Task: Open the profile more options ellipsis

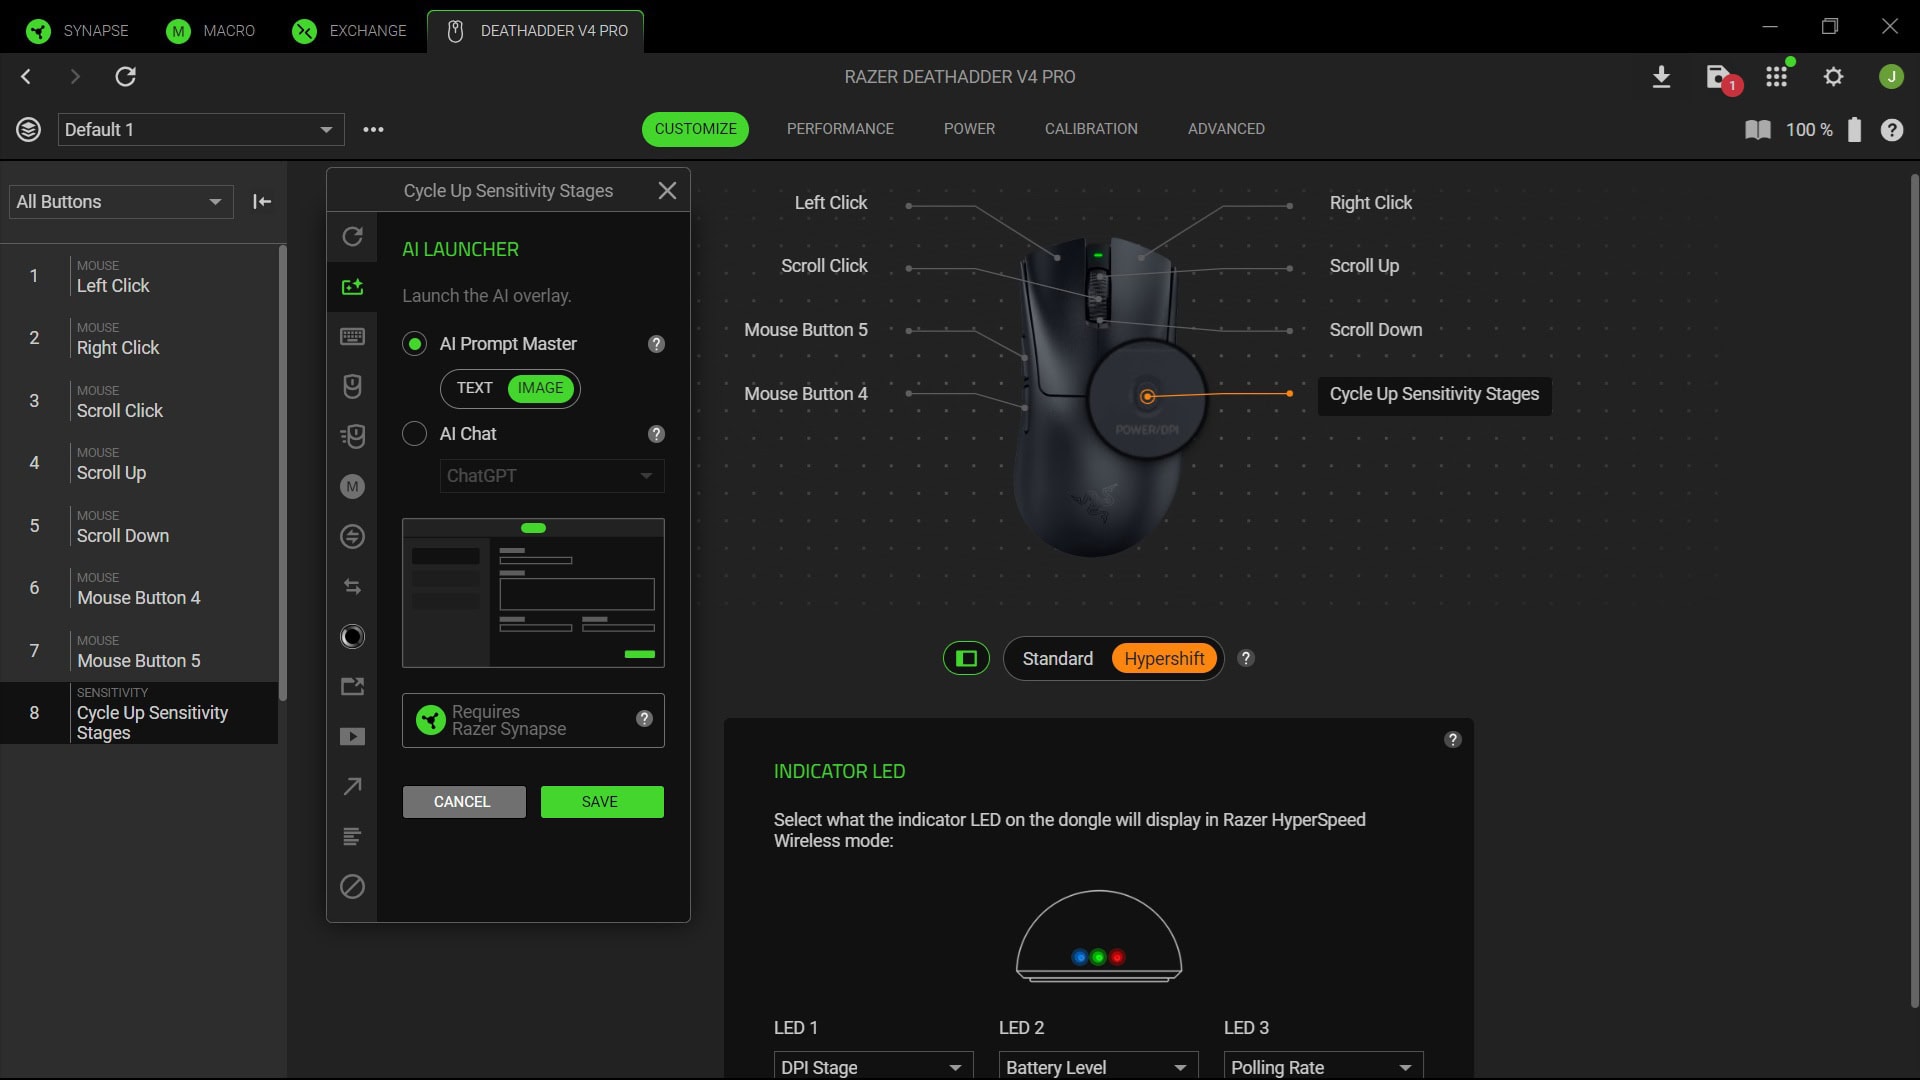Action: coord(373,130)
